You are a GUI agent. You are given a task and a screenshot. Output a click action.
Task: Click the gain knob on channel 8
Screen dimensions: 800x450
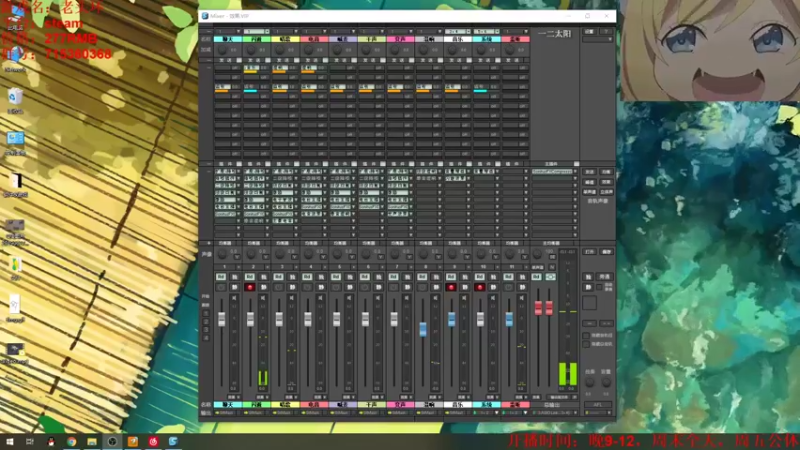[x=423, y=50]
